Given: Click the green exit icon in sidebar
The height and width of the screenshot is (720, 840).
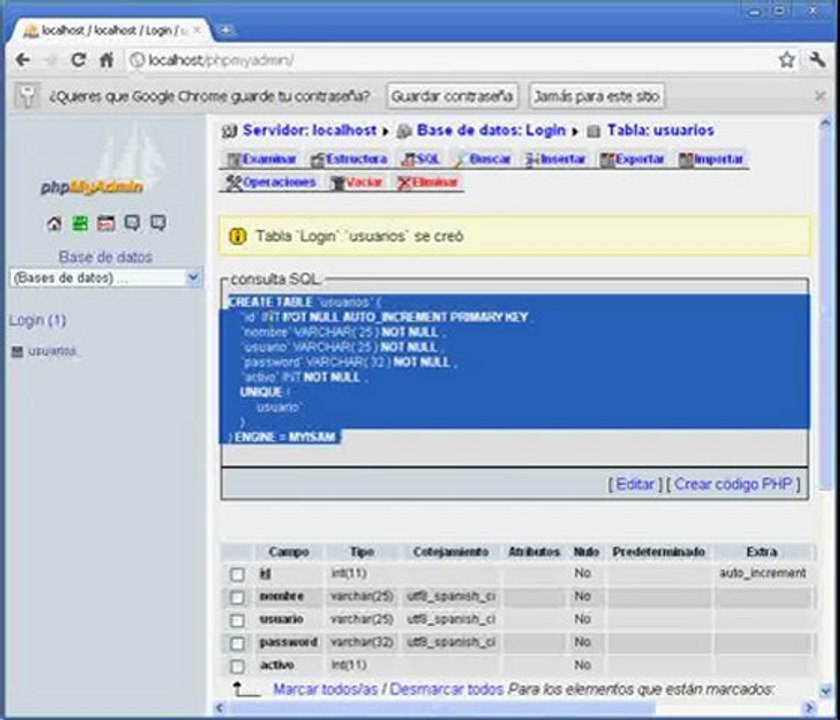Looking at the screenshot, I should coord(80,223).
